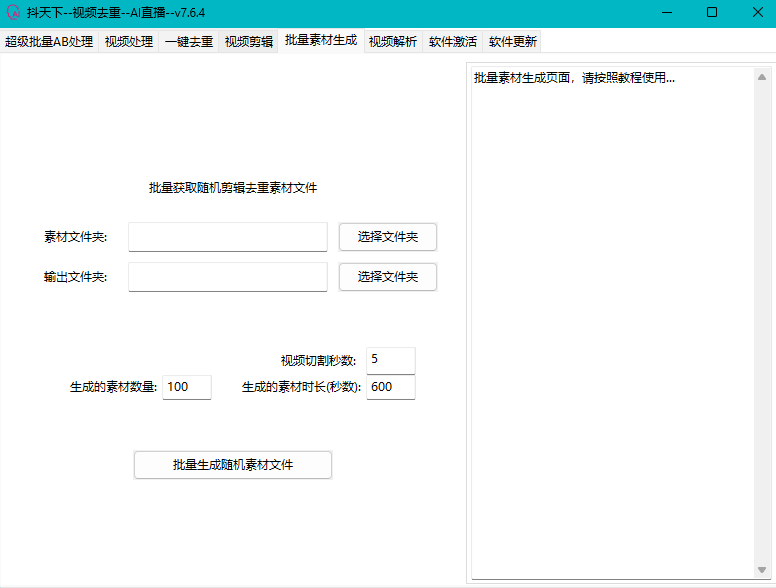Open the 一键去重 tab

[189, 42]
